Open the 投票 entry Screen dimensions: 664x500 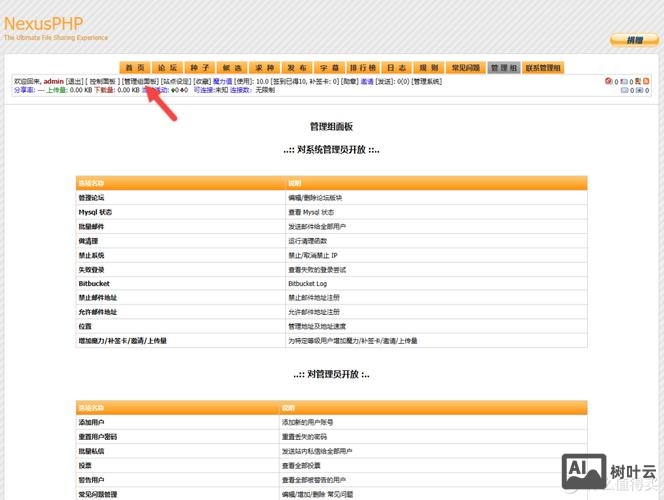[x=85, y=466]
